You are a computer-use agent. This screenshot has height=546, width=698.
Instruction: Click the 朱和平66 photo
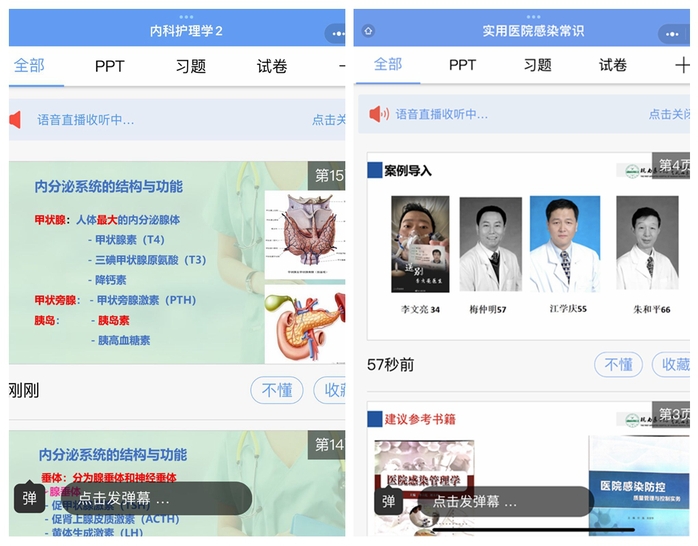point(647,243)
